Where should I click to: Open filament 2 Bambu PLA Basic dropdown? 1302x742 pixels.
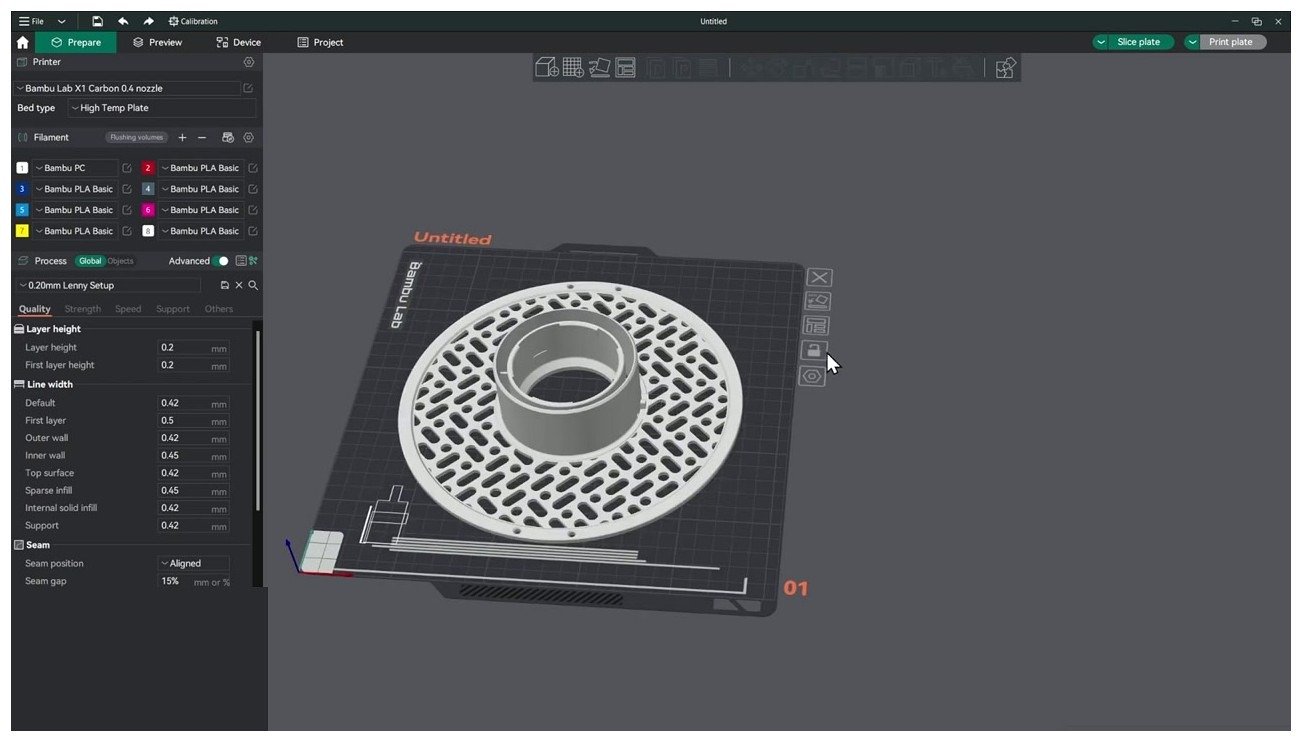tap(201, 168)
